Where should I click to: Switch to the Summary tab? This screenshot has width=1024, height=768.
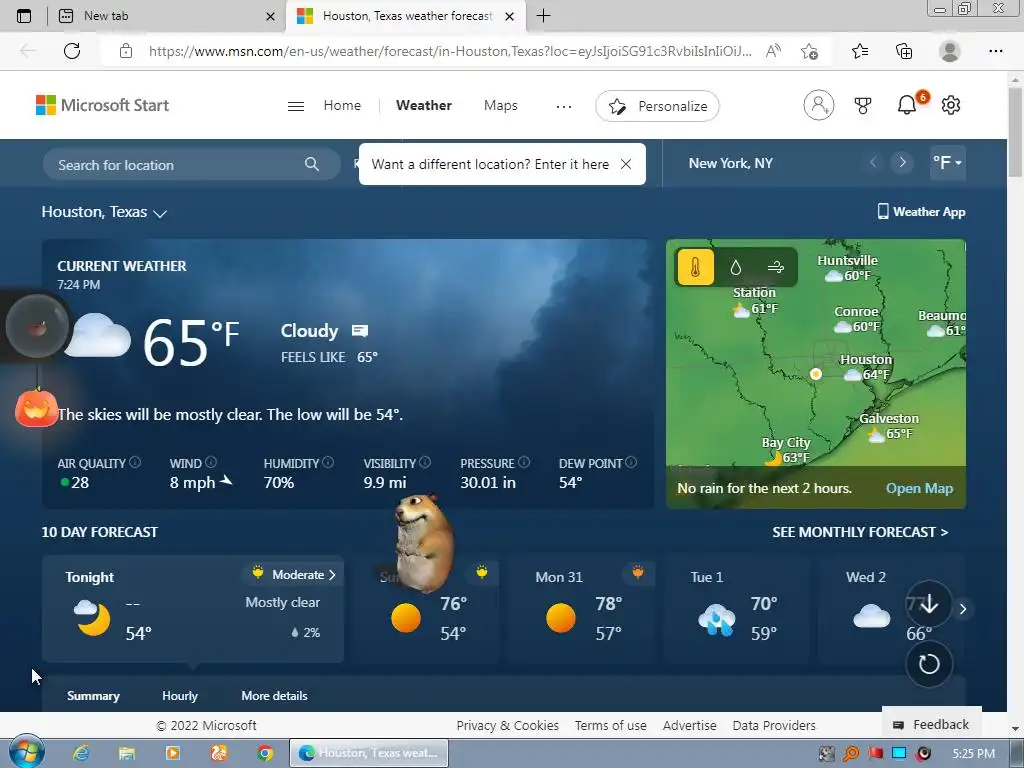coord(93,696)
